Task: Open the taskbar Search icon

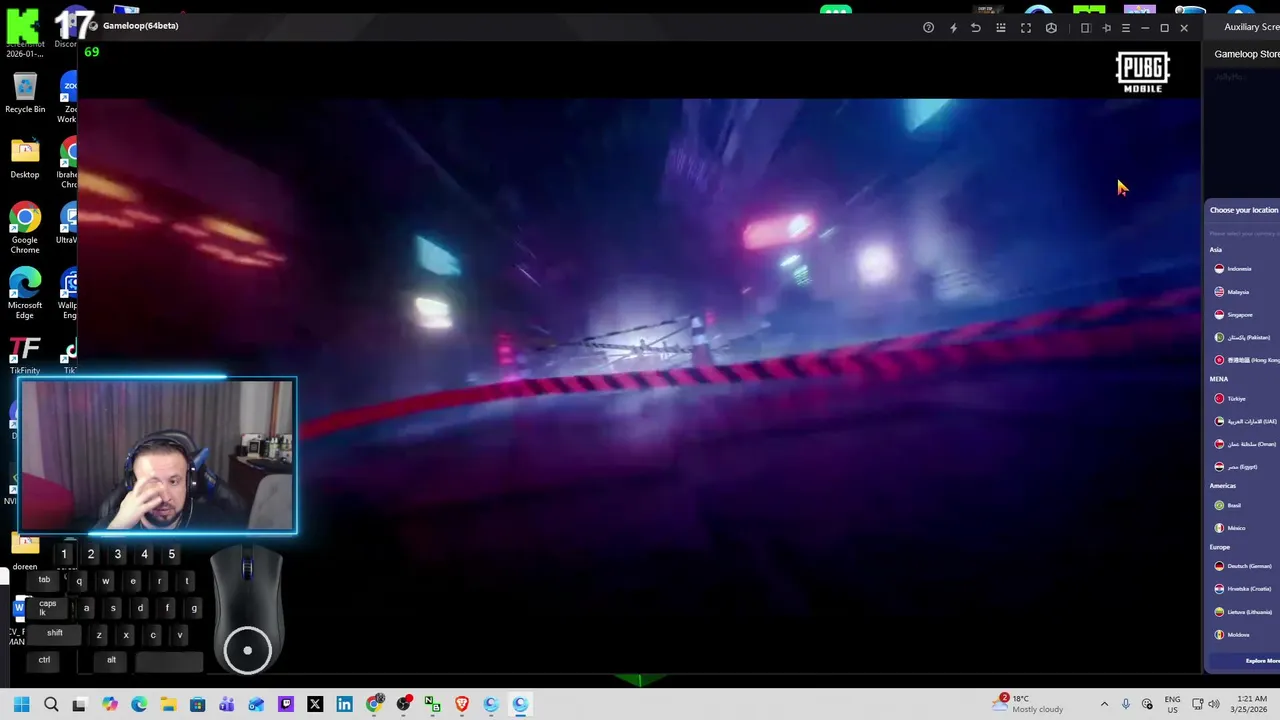Action: [51, 704]
